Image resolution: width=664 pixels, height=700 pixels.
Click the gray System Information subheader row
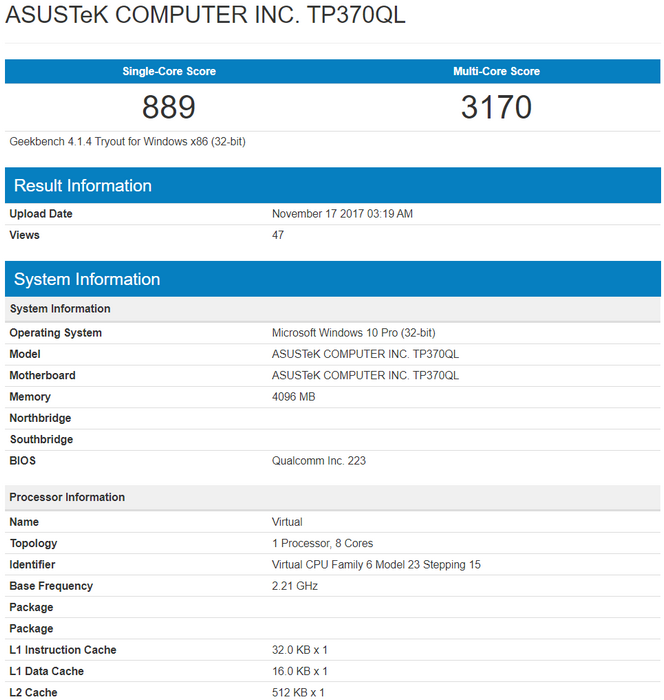pyautogui.click(x=333, y=309)
